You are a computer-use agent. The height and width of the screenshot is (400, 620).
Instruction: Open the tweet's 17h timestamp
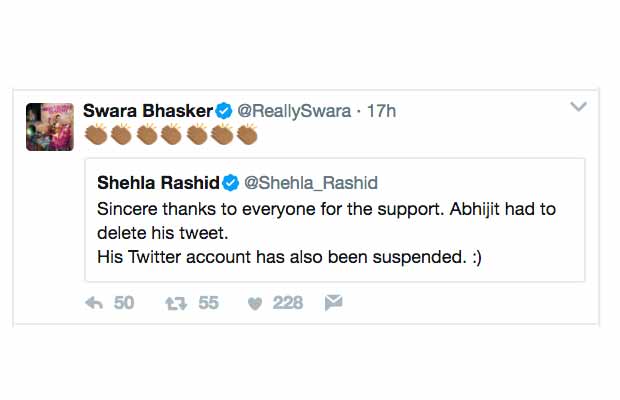(380, 111)
